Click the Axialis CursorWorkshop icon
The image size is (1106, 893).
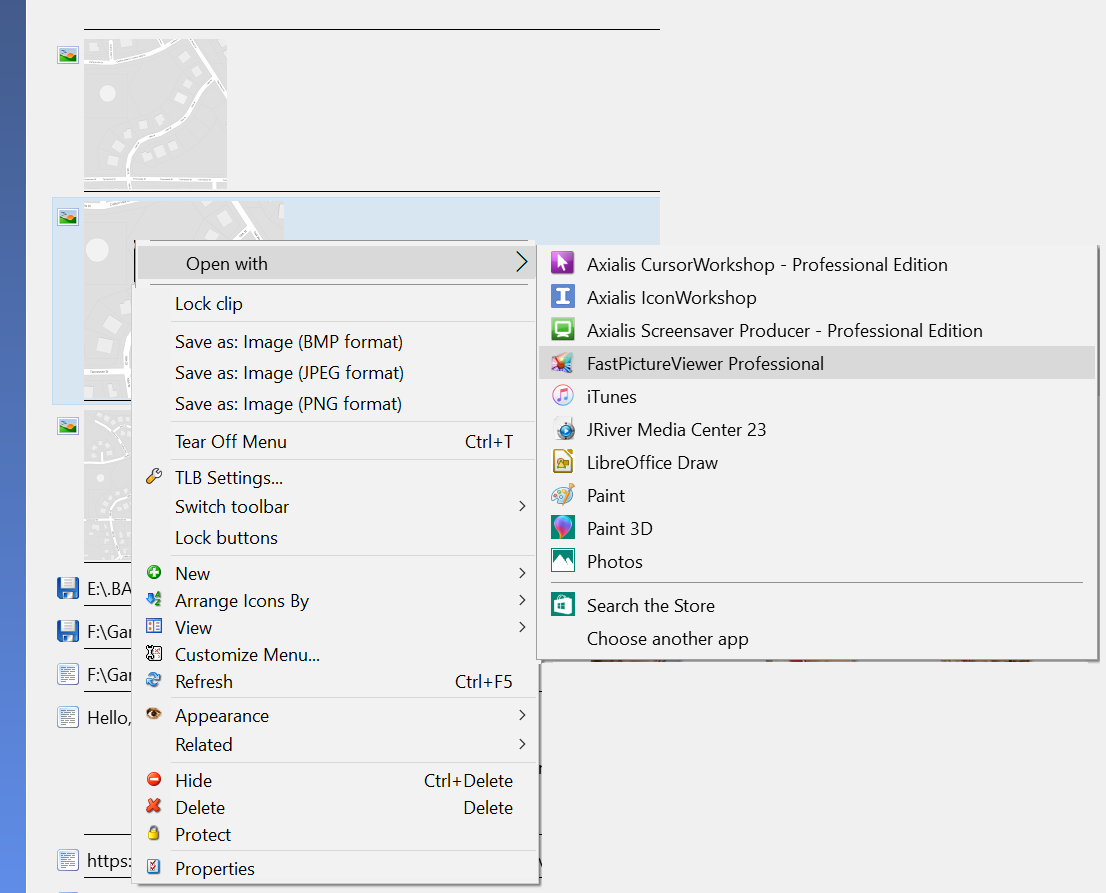tap(563, 264)
